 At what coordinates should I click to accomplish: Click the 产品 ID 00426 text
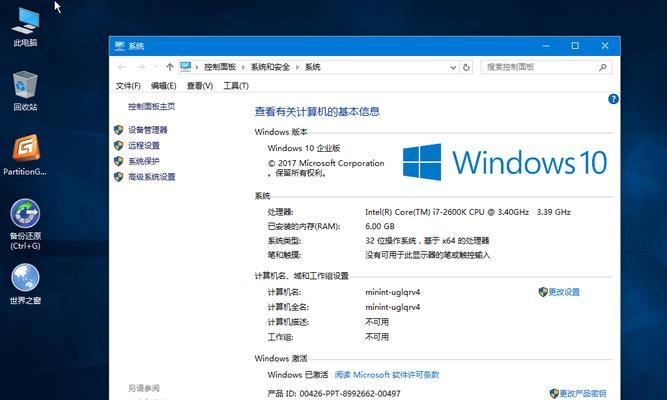[334, 394]
